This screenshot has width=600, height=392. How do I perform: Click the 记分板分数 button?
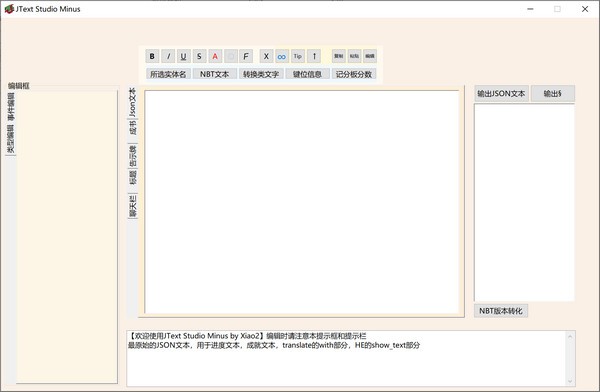click(354, 74)
